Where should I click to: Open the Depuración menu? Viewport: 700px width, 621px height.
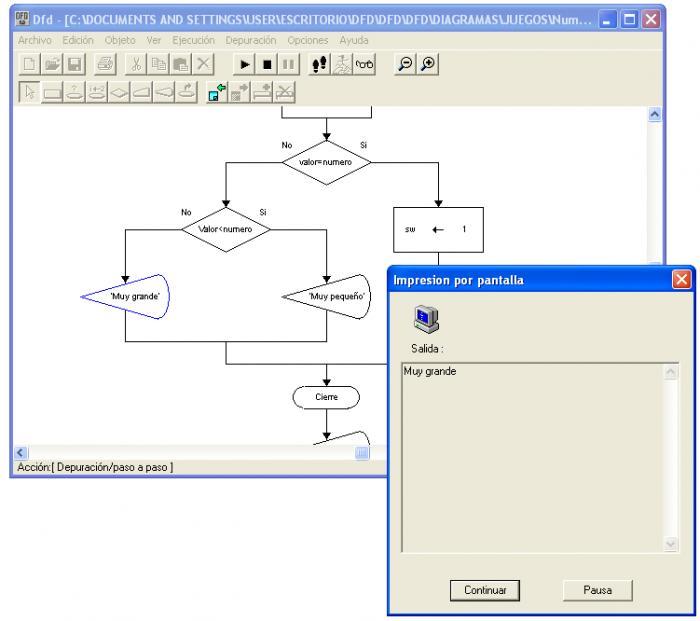pos(251,40)
